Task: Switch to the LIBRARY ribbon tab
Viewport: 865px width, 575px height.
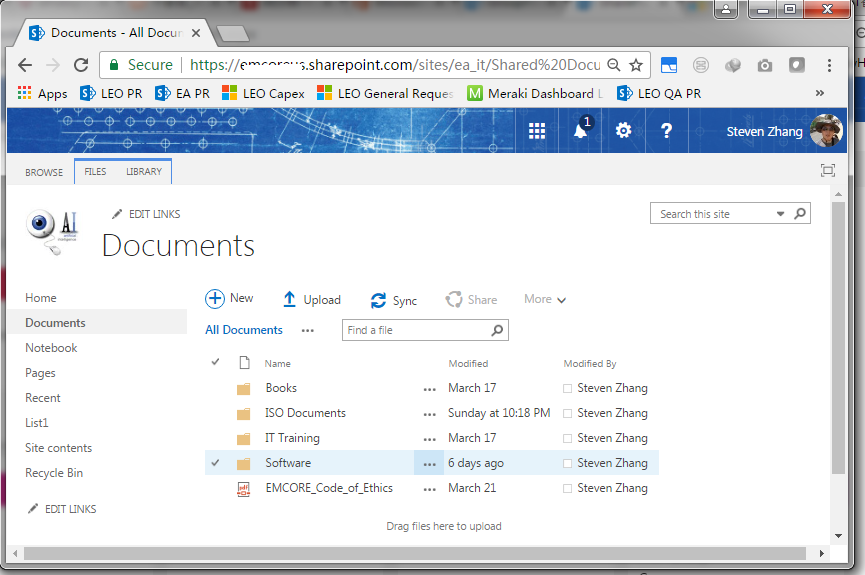Action: coord(144,172)
